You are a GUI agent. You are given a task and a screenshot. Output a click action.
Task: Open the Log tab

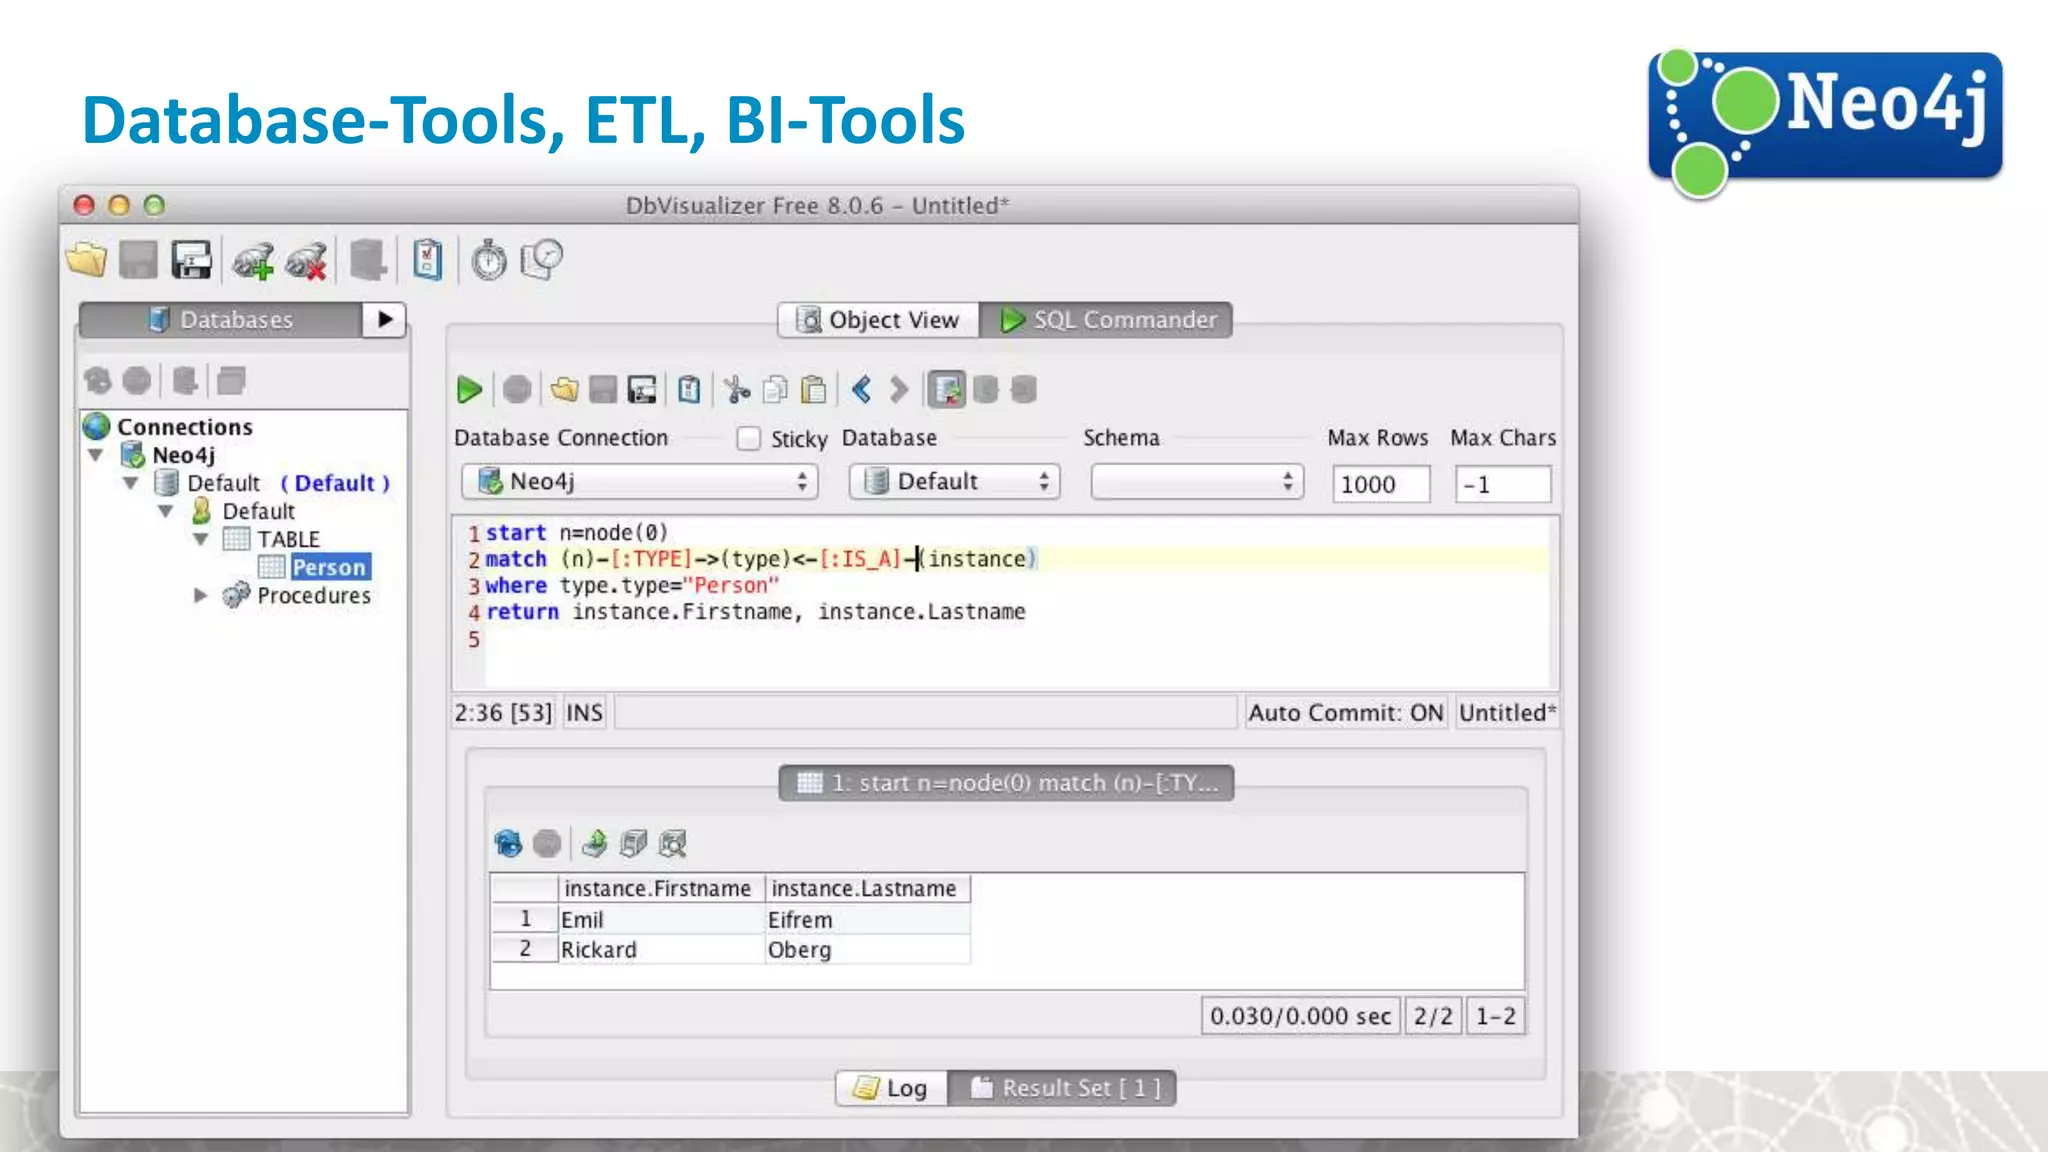[x=891, y=1088]
